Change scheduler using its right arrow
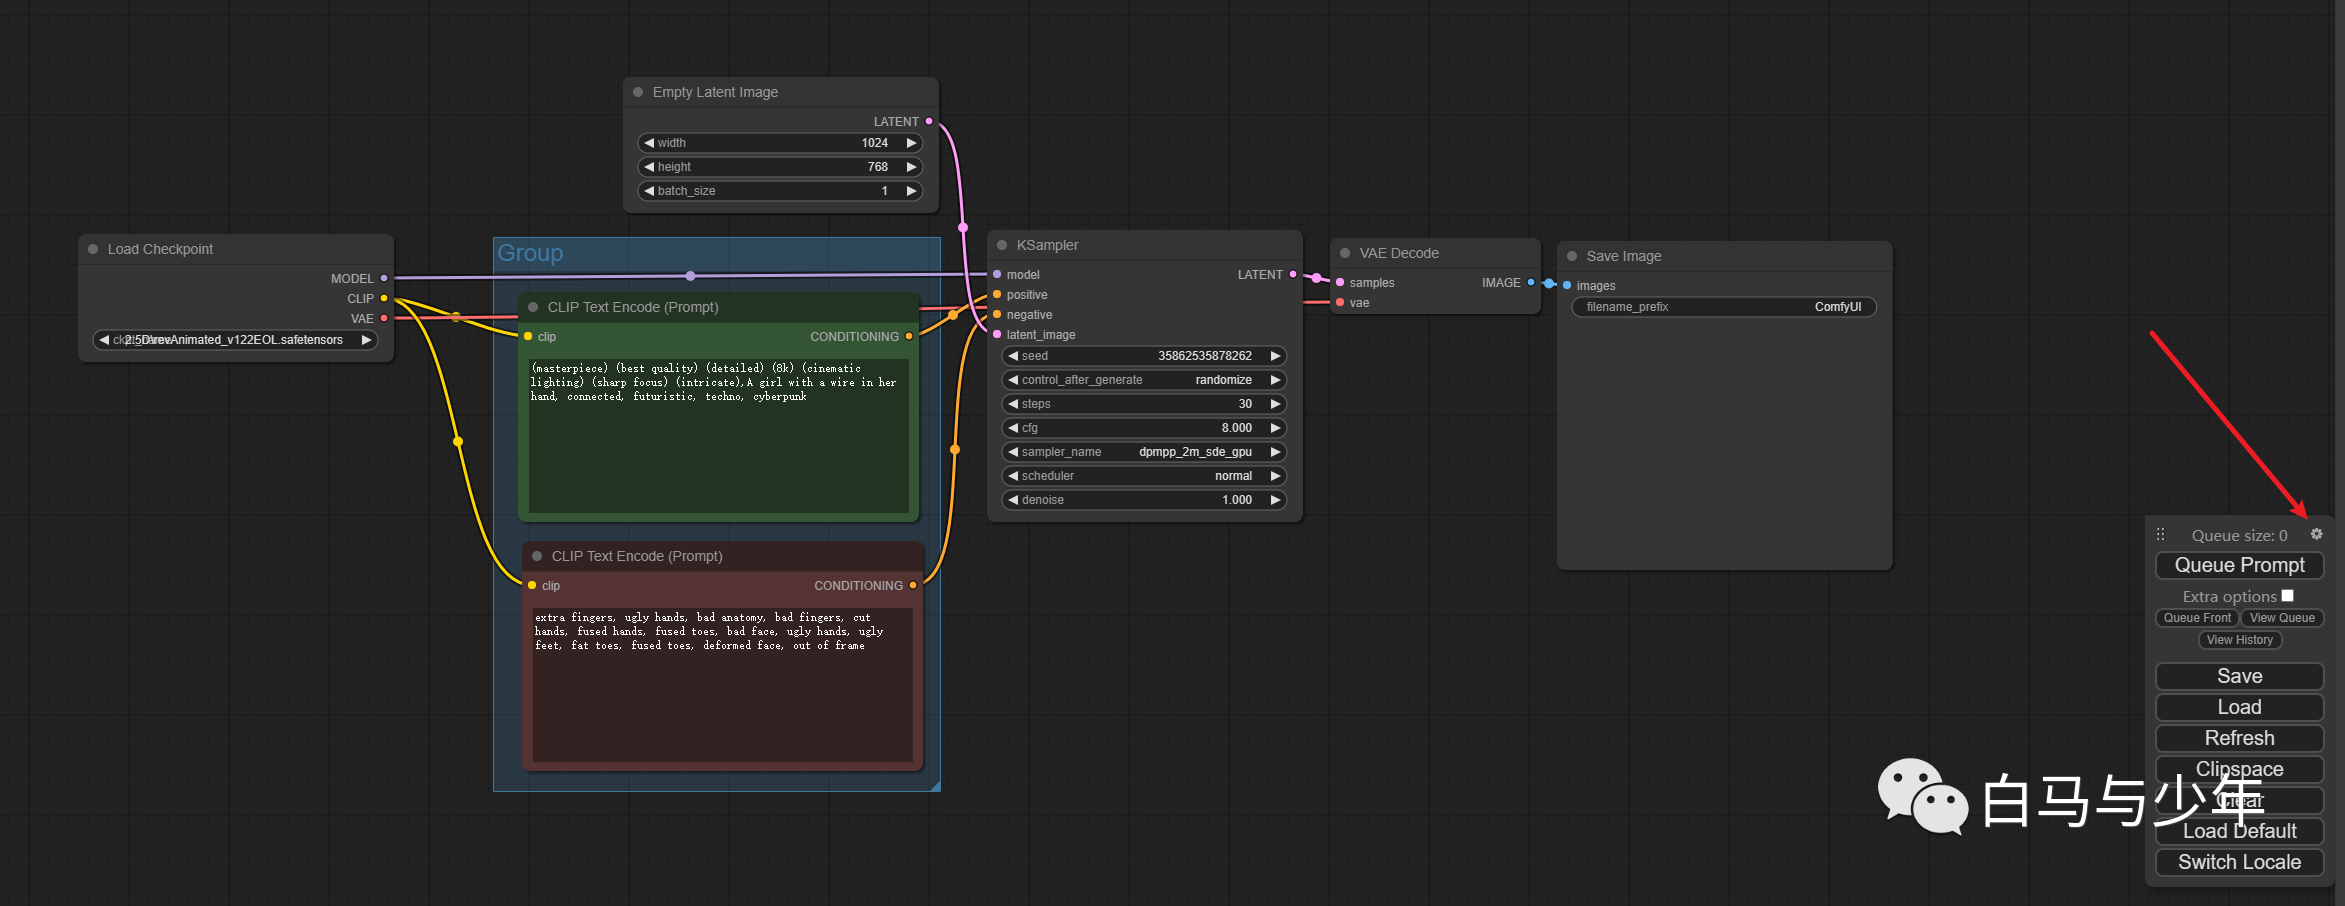Viewport: 2345px width, 906px height. tap(1275, 476)
